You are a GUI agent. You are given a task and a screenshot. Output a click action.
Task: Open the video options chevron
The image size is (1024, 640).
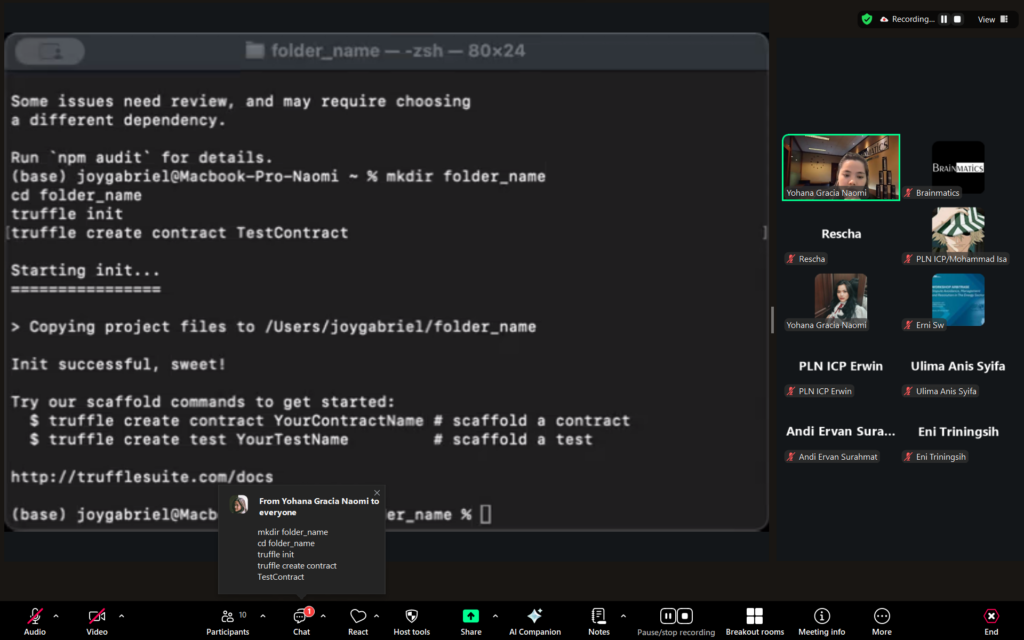[122, 616]
